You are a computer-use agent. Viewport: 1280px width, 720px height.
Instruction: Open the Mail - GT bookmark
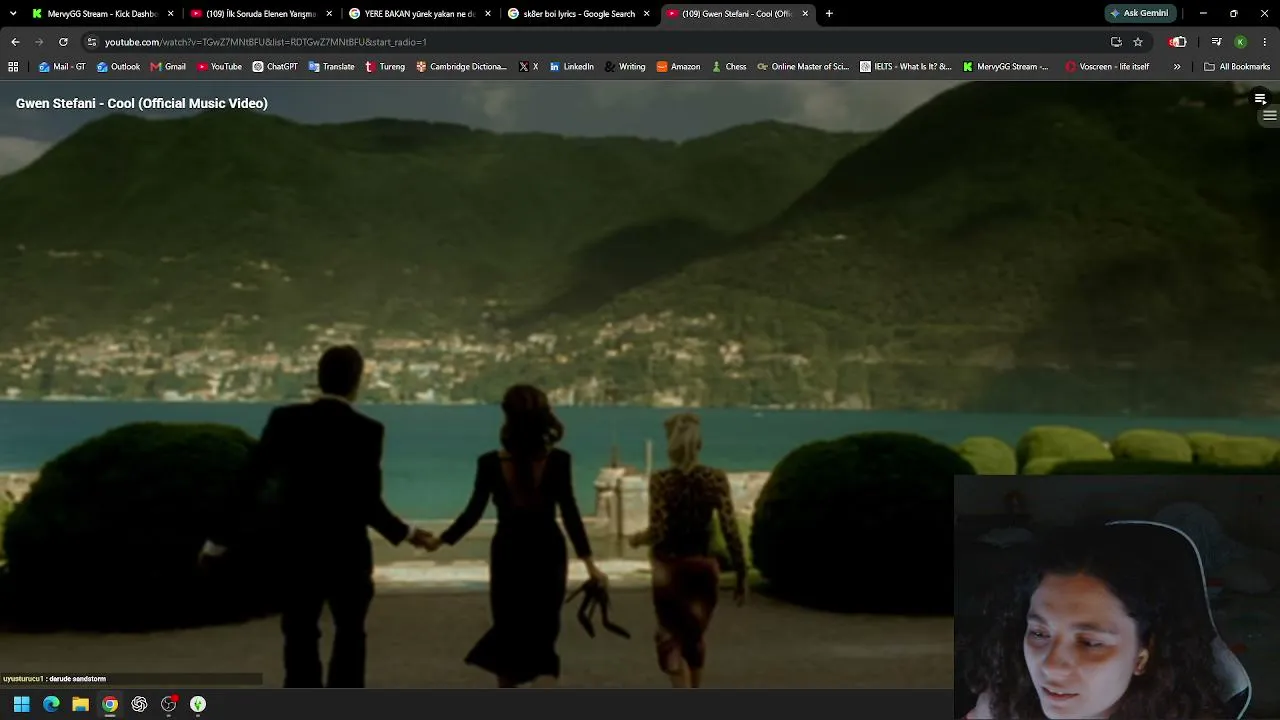(62, 67)
